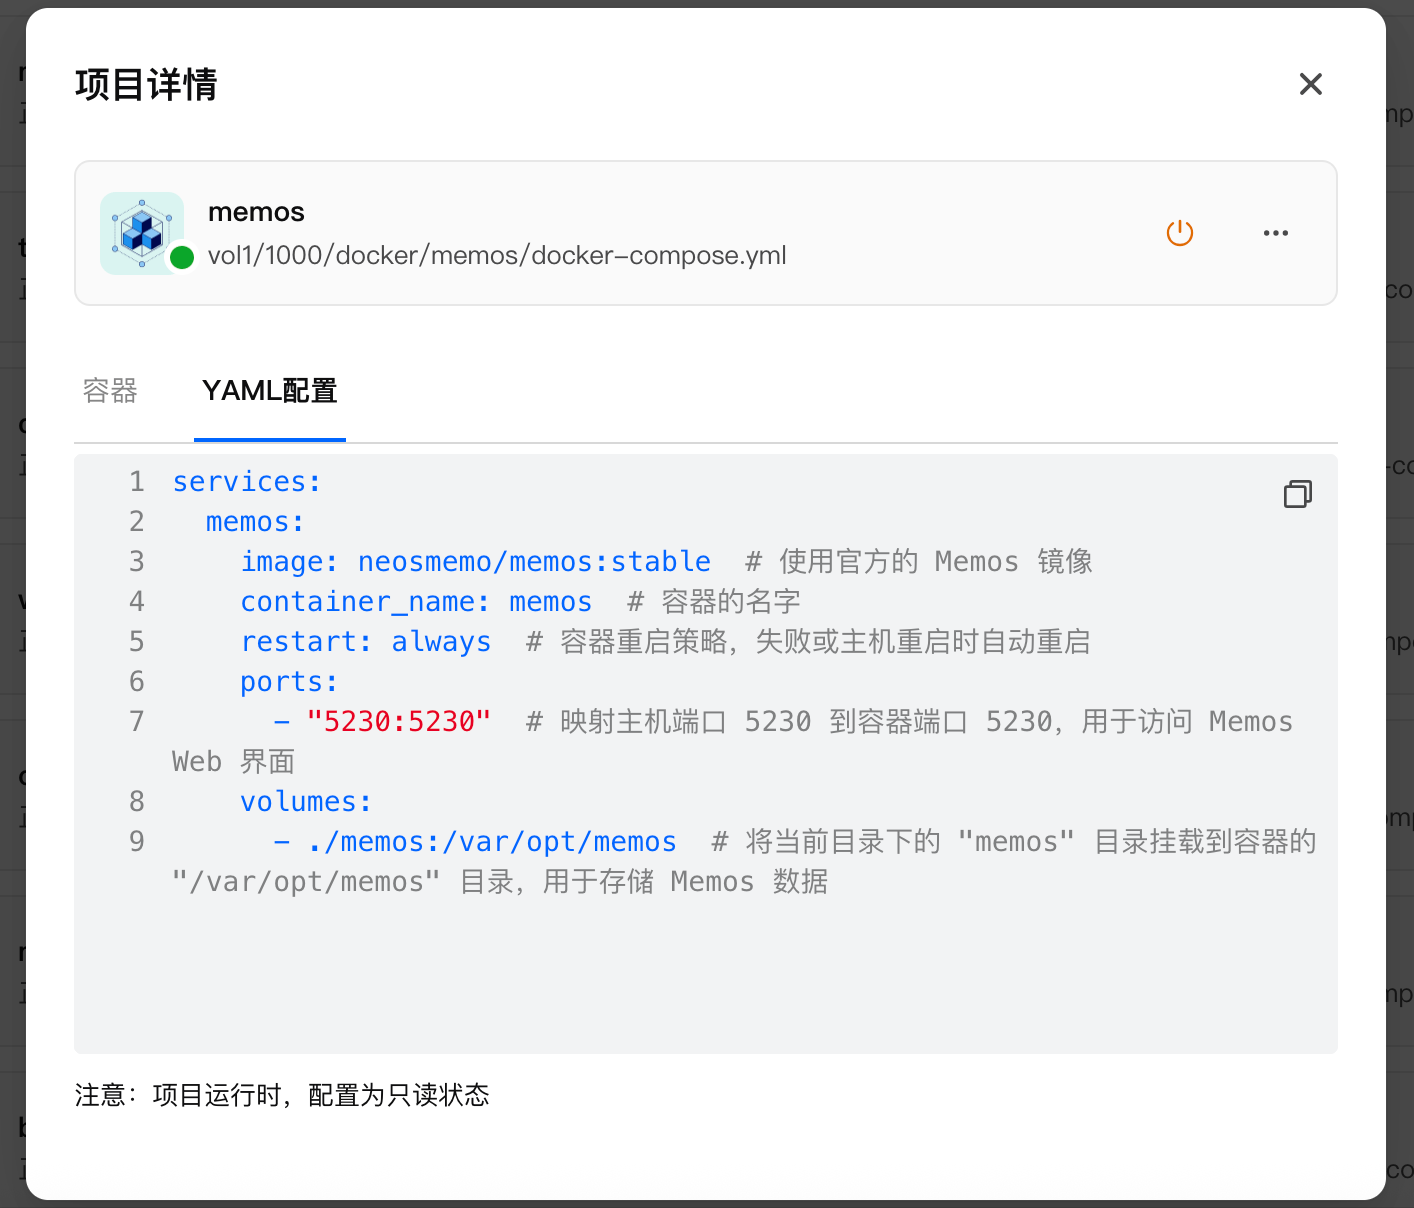Copy the YAML configuration with copy icon
1414x1208 pixels.
1297,494
